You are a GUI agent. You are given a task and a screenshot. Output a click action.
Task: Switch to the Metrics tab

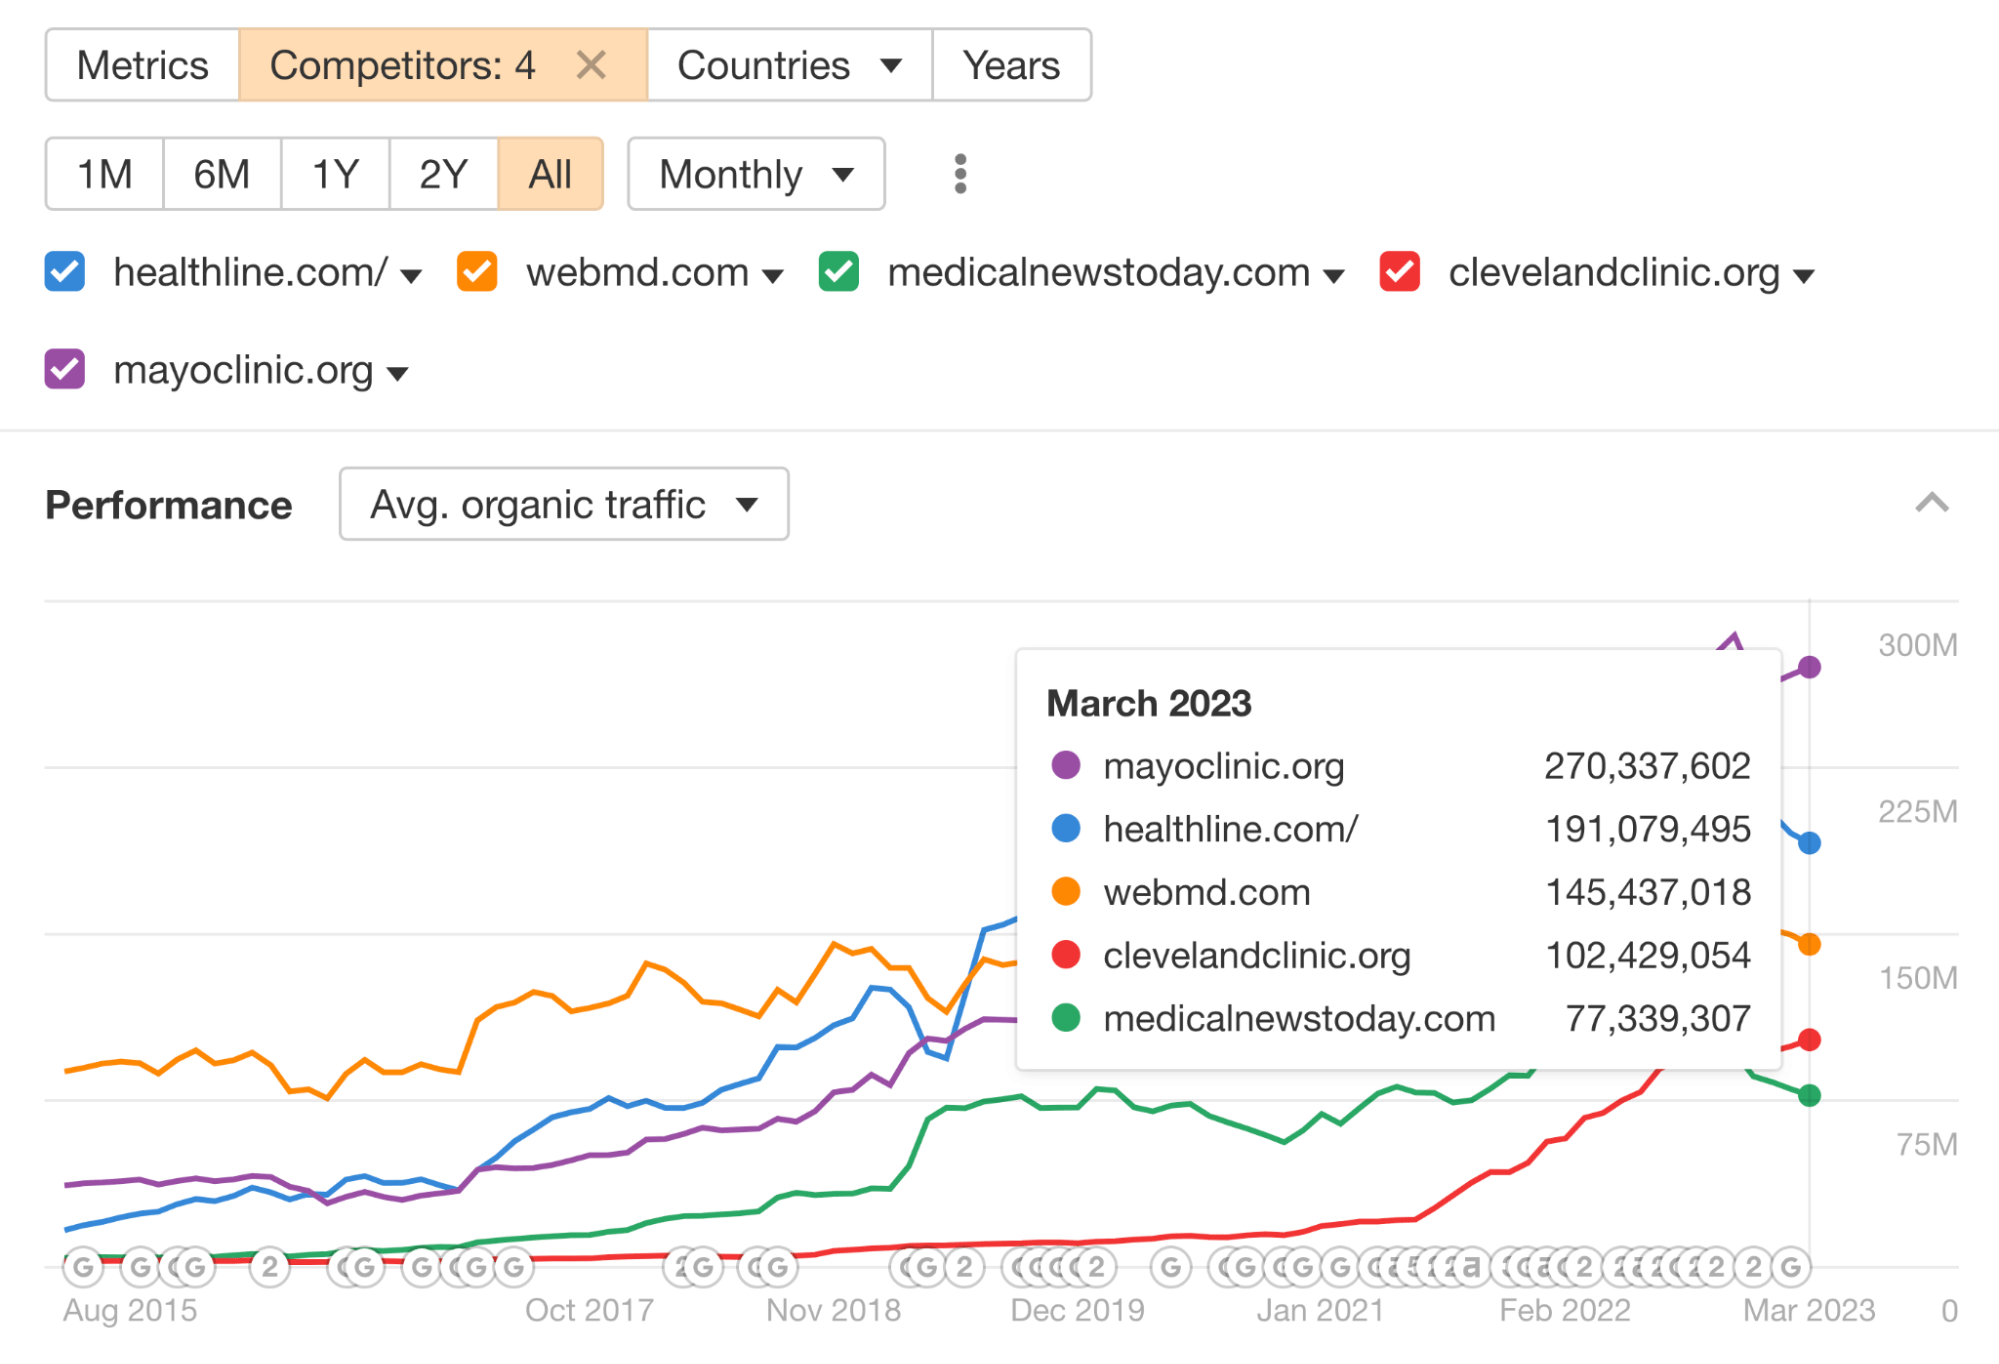click(x=142, y=65)
